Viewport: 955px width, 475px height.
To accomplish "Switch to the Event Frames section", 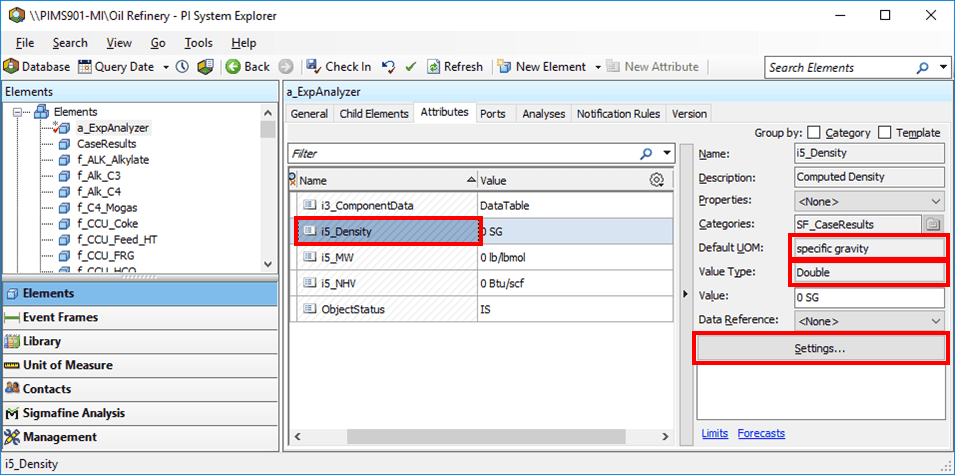I will [x=140, y=317].
